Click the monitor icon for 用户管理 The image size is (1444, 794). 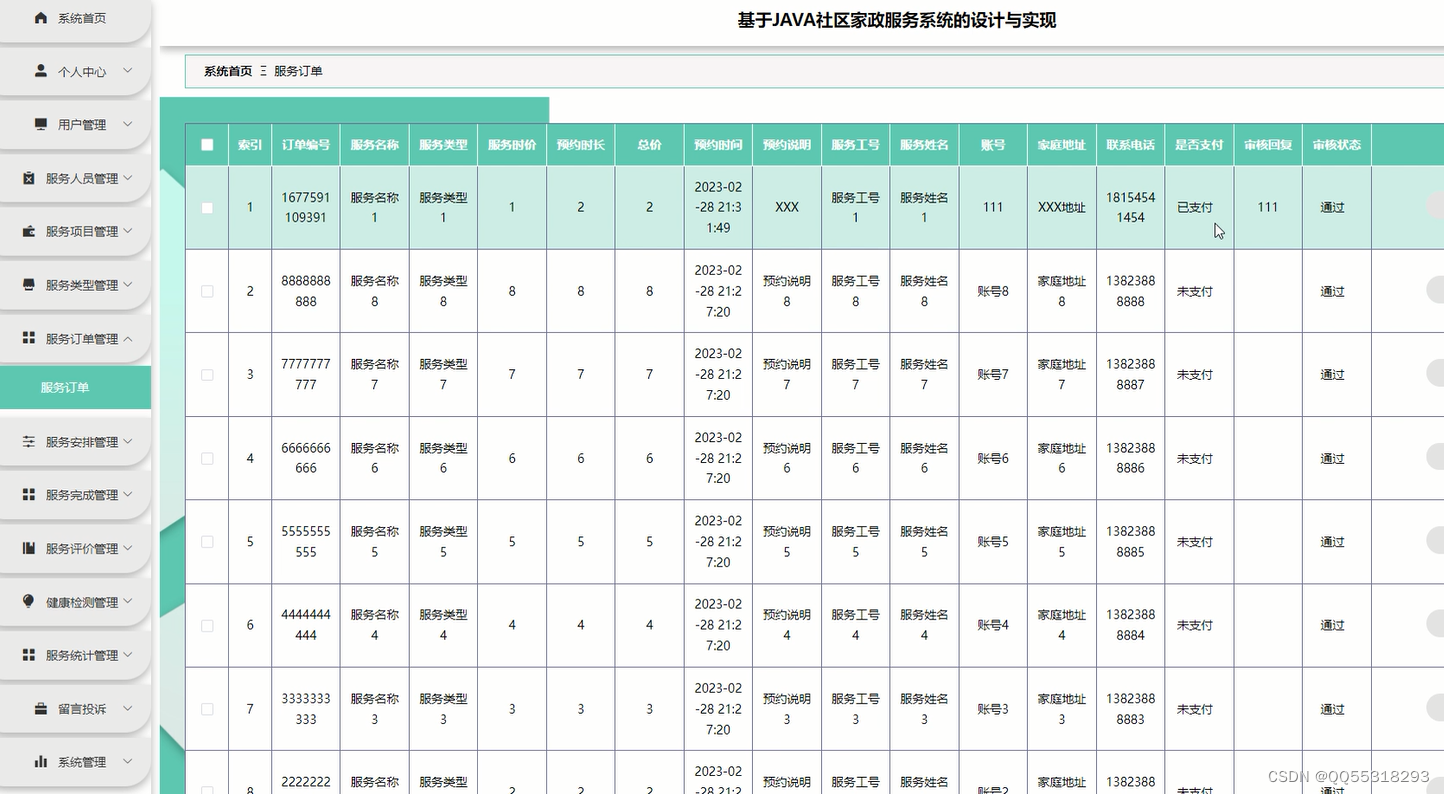coord(41,124)
